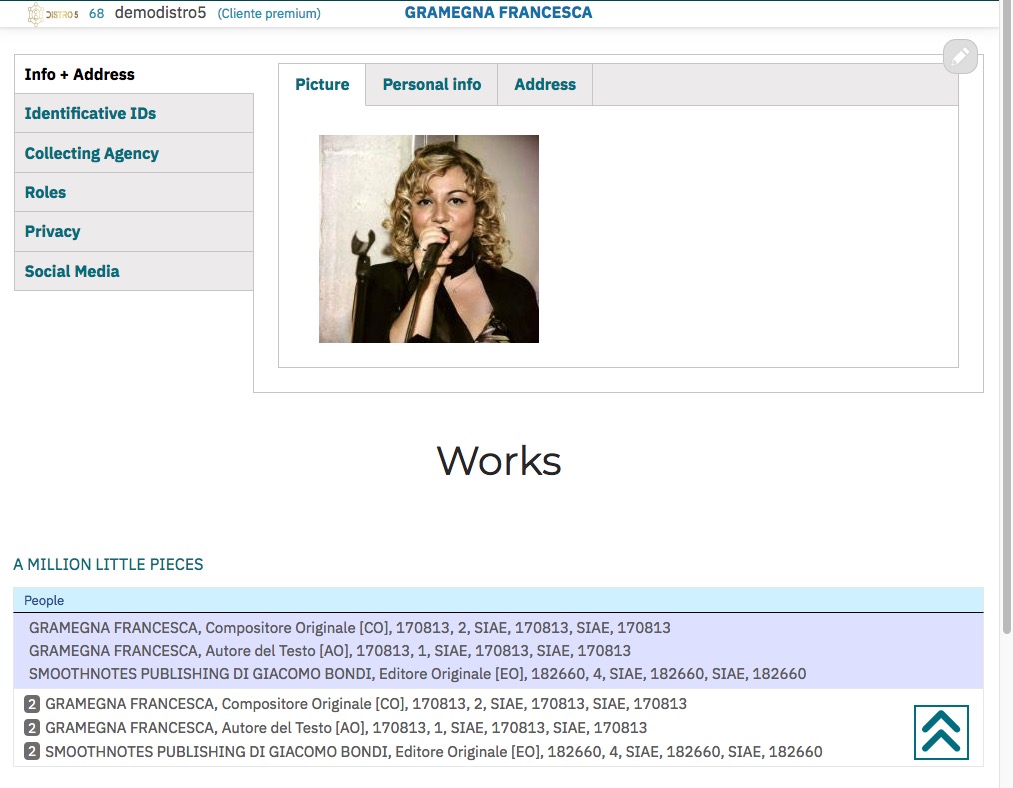This screenshot has width=1013, height=788.
Task: Click the profile picture of the singer
Action: 429,239
